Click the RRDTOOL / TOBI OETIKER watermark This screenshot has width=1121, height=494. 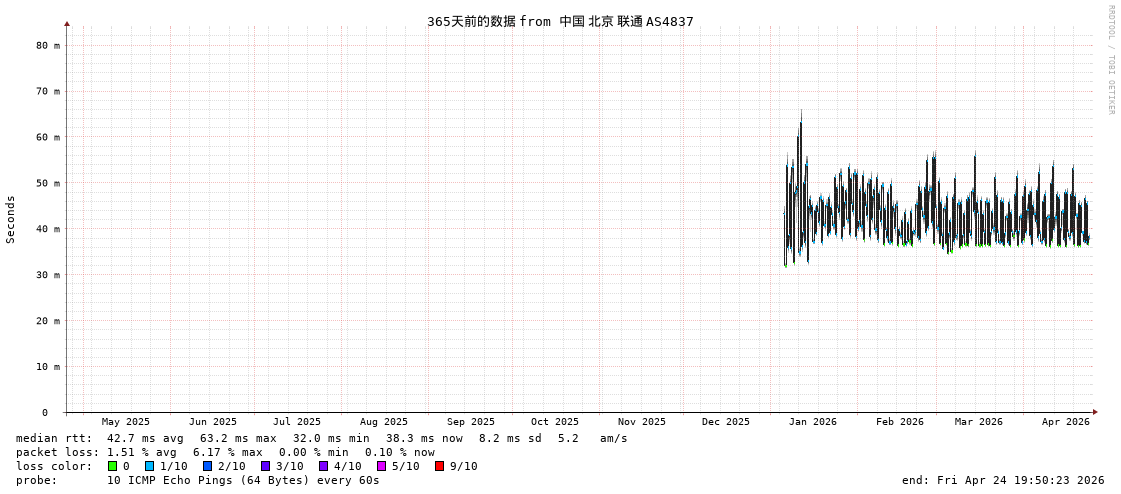1110,60
